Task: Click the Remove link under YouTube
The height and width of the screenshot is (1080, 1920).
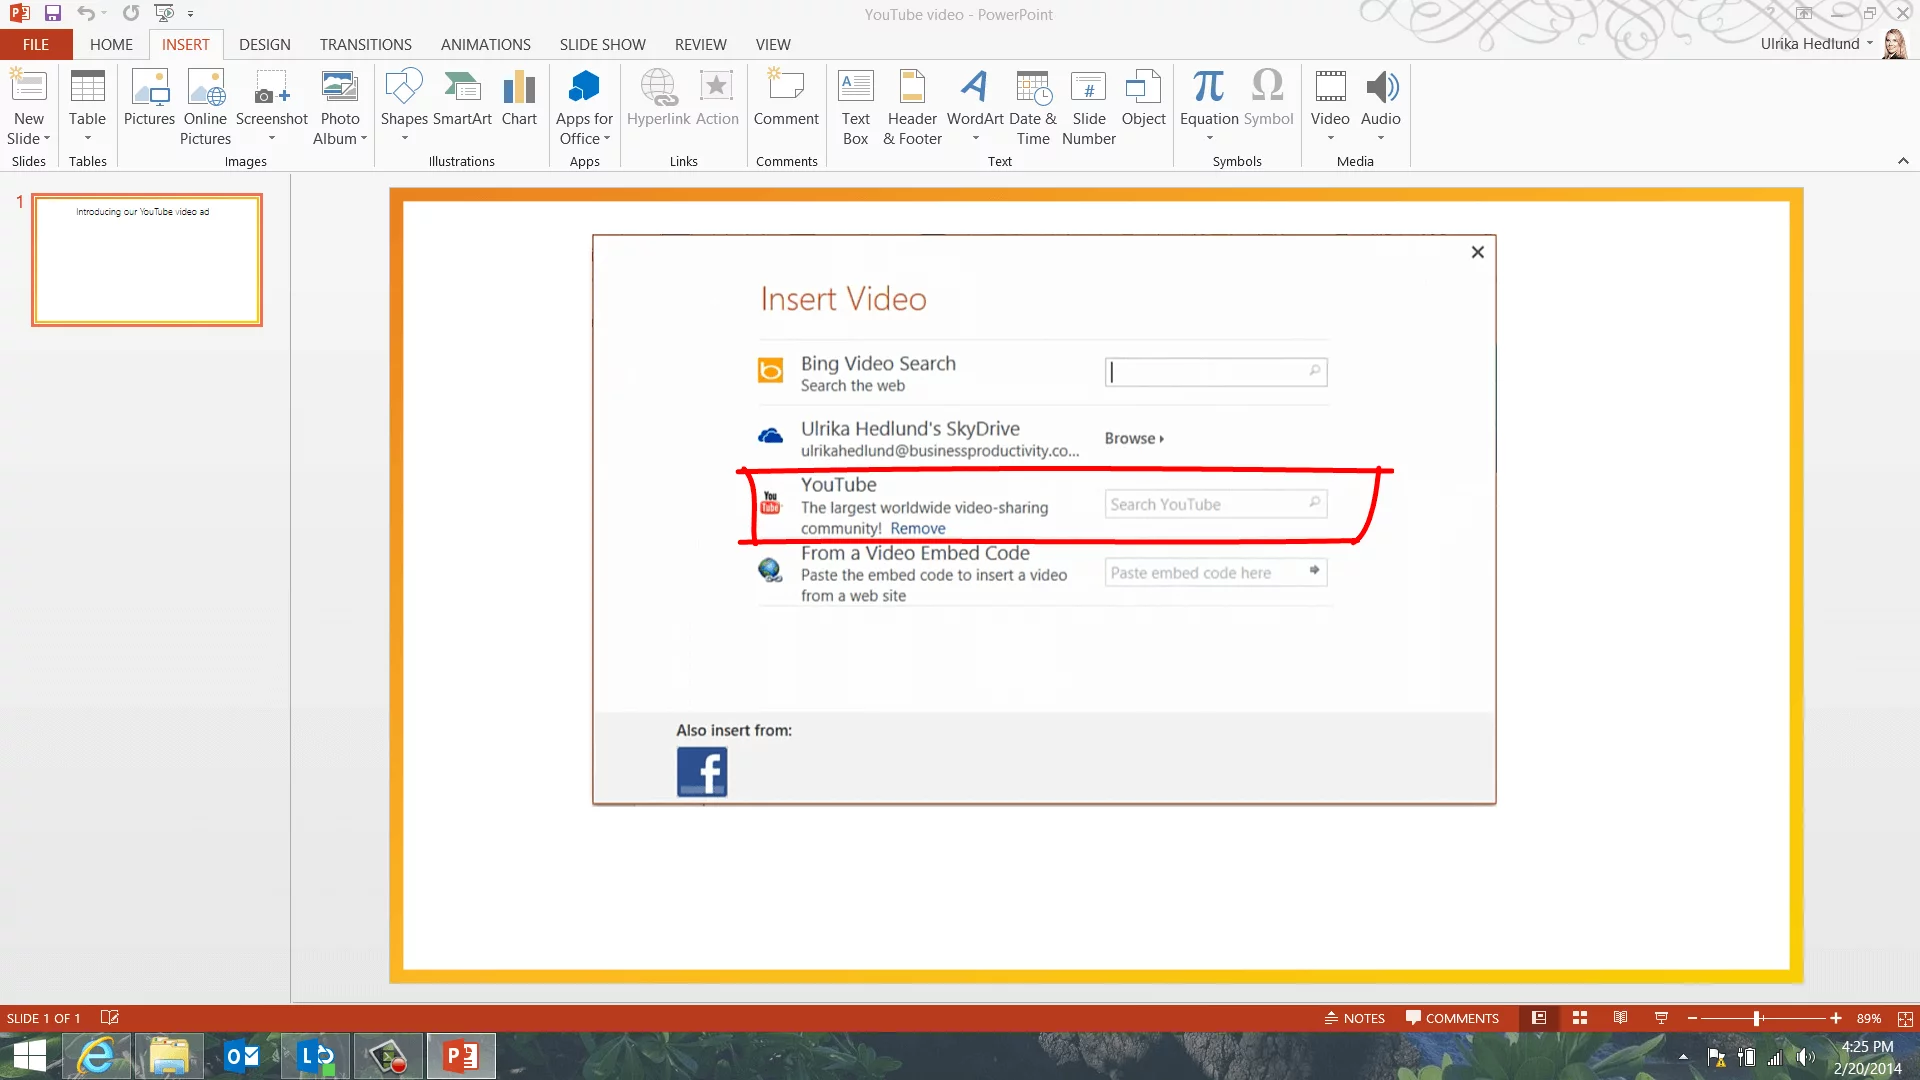Action: pos(917,529)
